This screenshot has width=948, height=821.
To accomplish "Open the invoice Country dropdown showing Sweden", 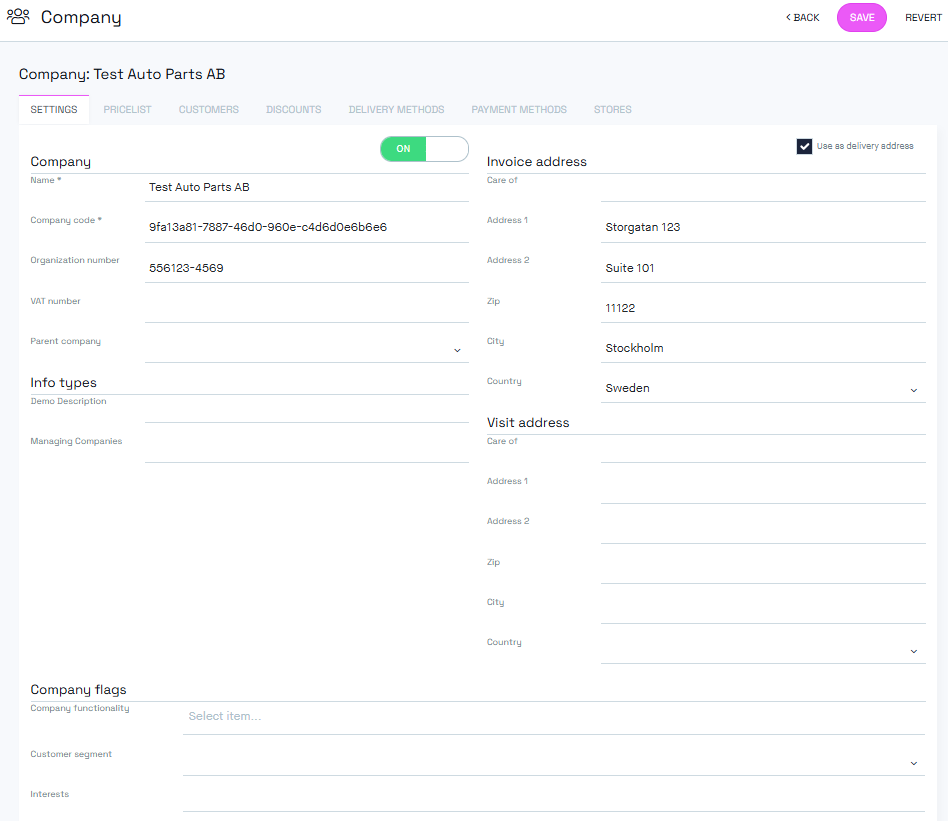I will tap(913, 389).
